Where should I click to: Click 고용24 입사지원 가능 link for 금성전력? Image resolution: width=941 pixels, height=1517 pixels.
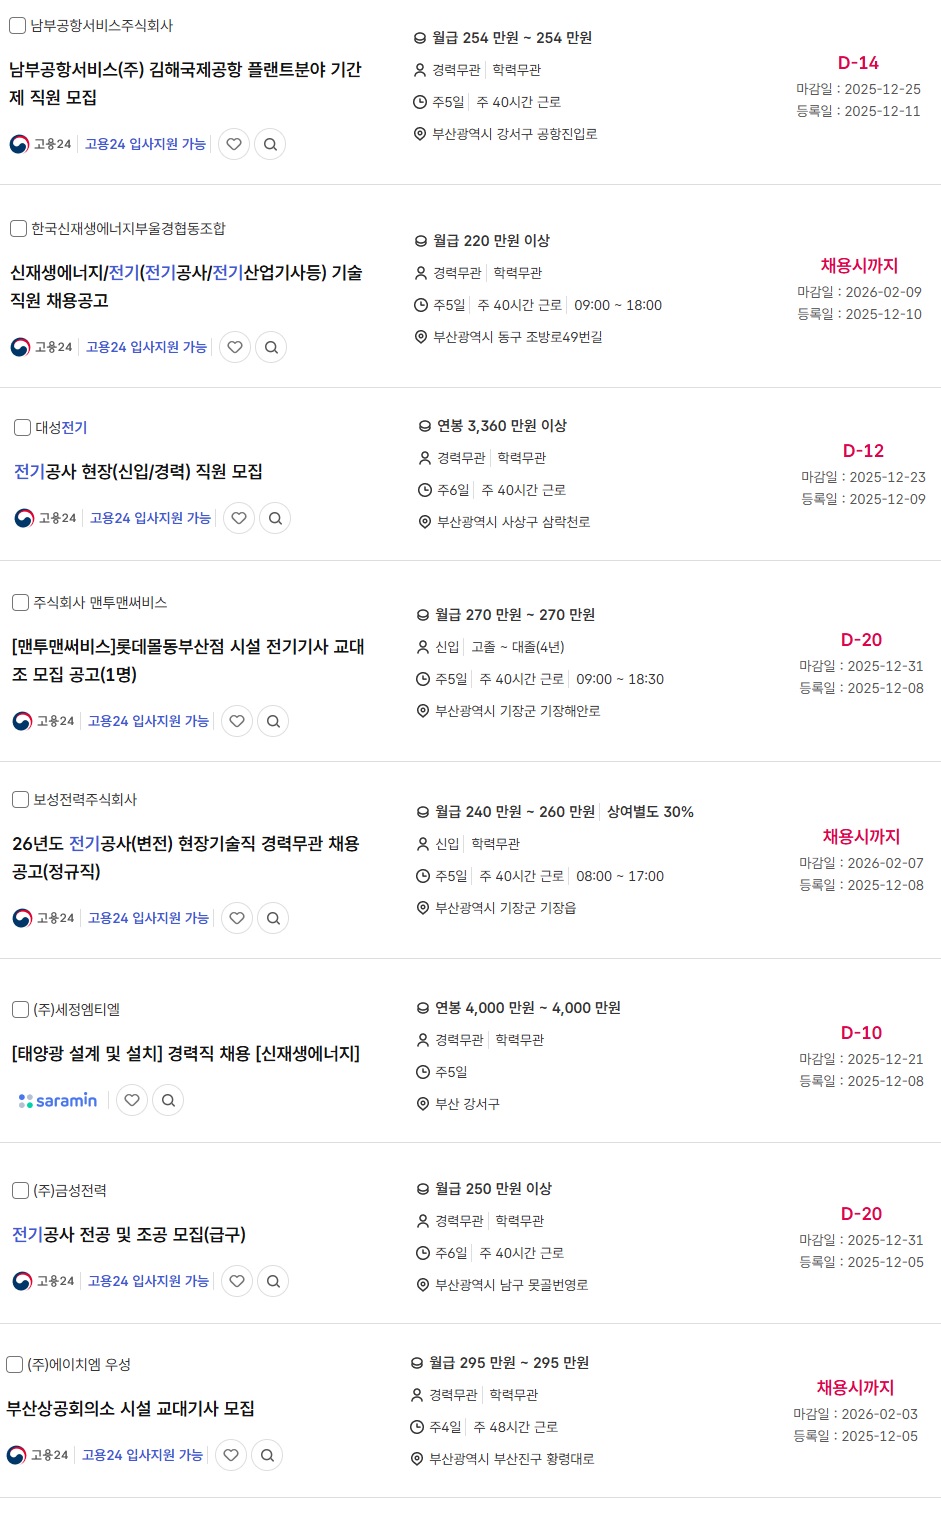(148, 1281)
